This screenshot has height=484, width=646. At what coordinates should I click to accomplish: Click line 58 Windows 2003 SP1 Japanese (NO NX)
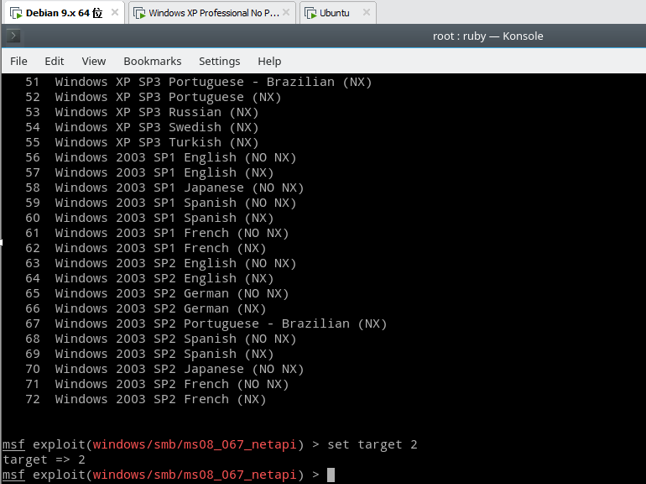click(x=164, y=188)
